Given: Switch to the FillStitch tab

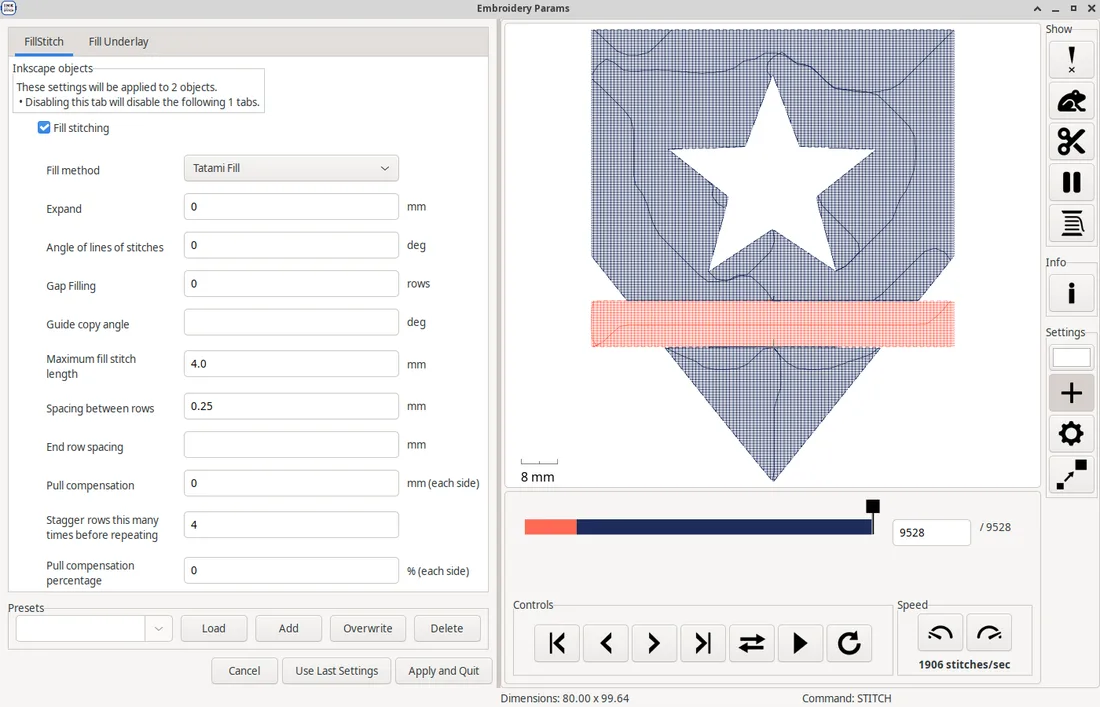Looking at the screenshot, I should tap(43, 41).
